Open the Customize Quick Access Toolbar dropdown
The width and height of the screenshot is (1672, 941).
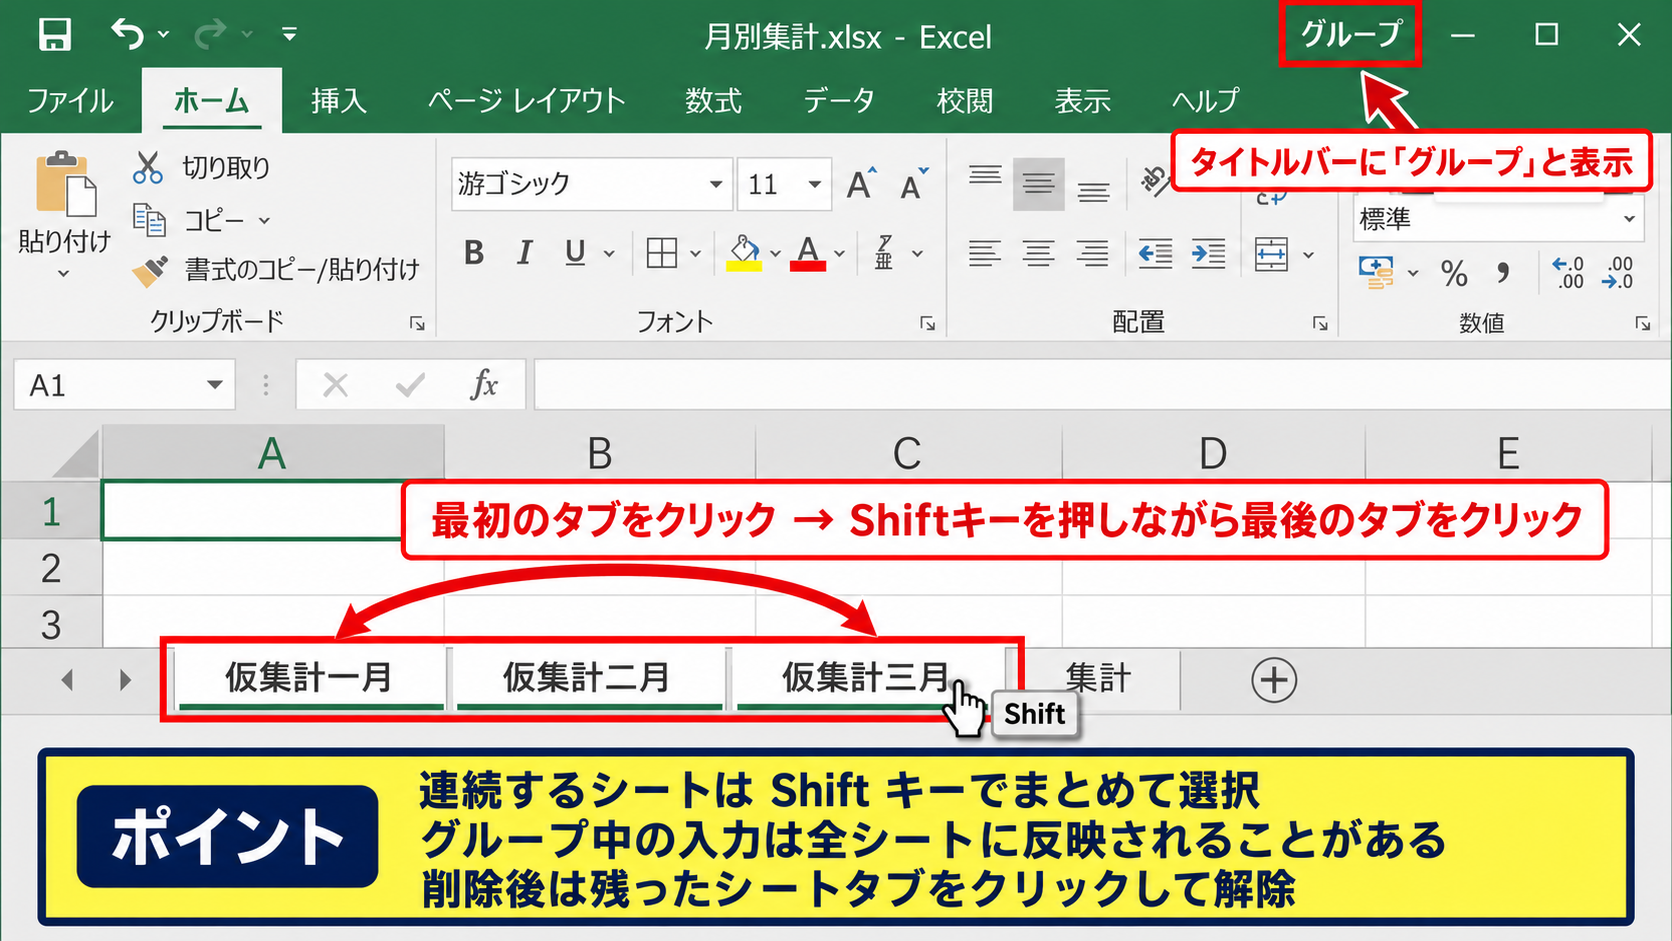click(x=289, y=34)
